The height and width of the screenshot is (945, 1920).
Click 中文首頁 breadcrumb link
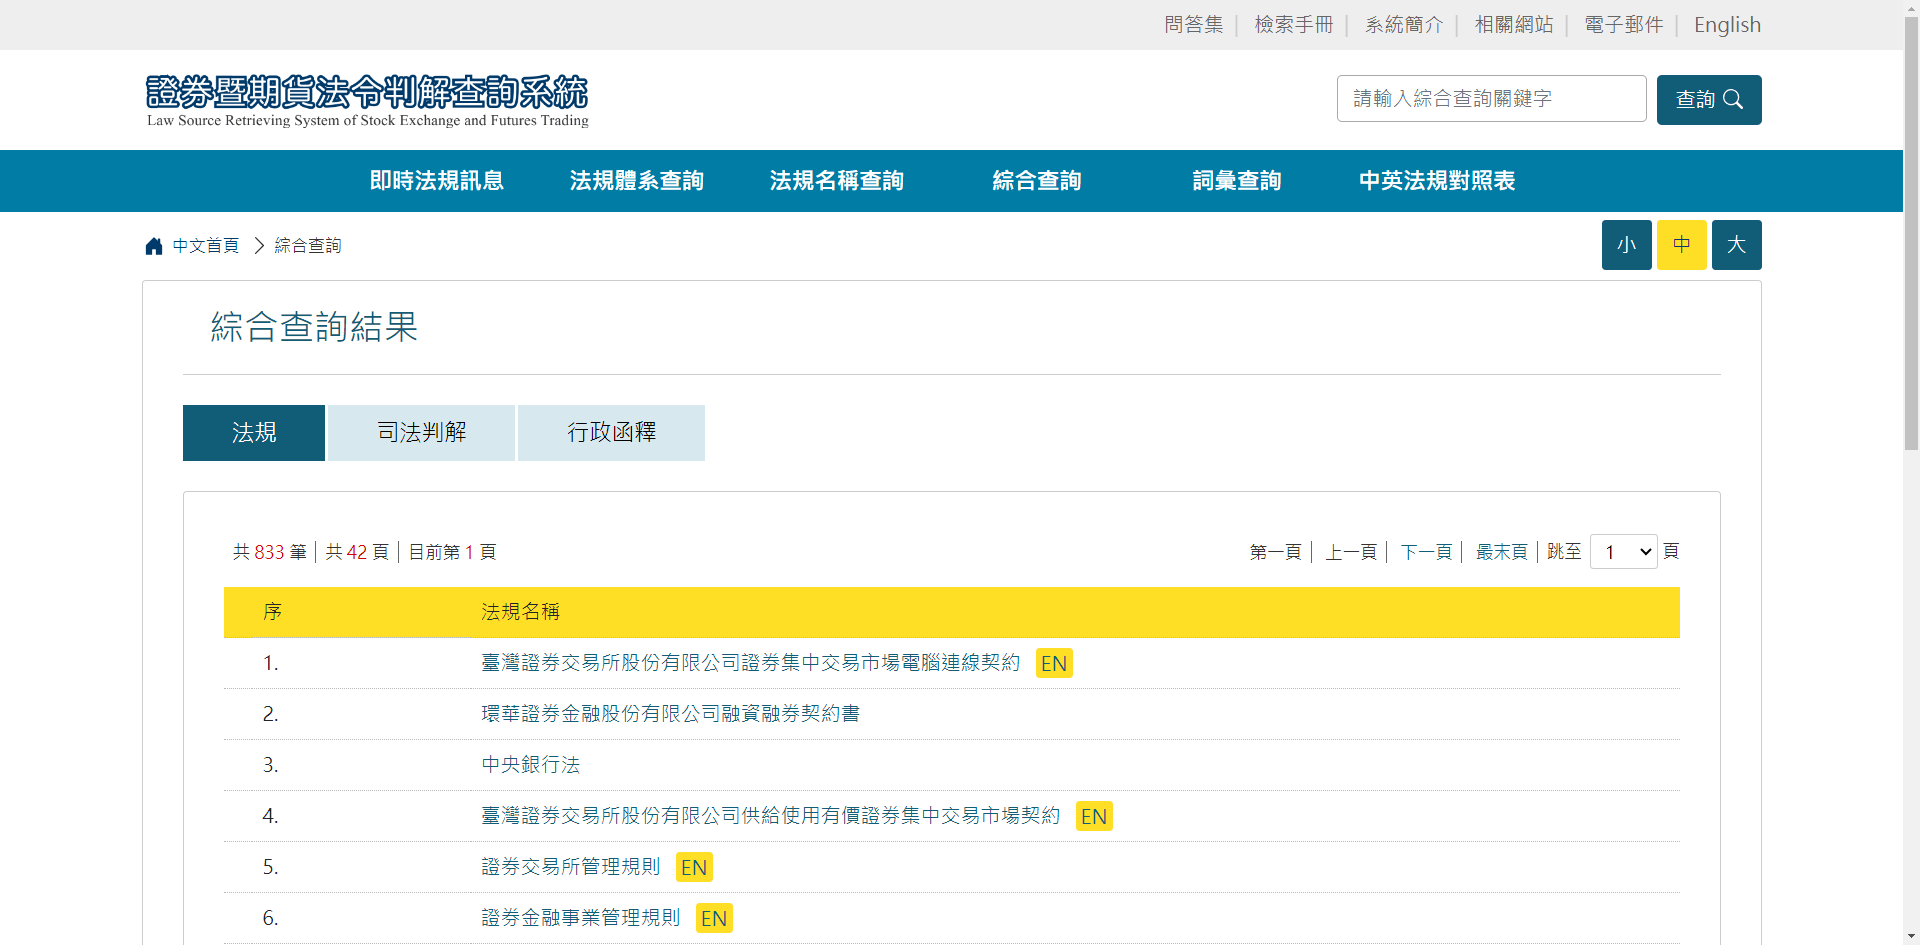point(206,246)
